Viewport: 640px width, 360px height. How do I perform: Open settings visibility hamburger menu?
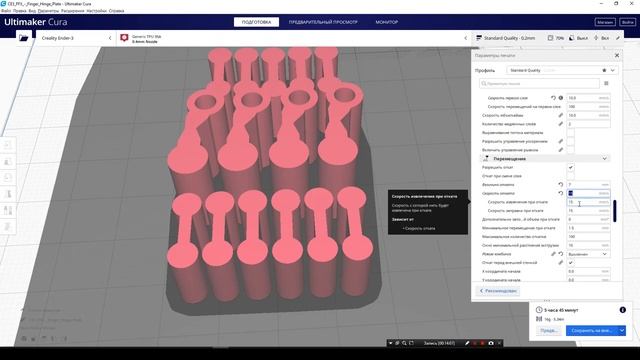click(606, 83)
